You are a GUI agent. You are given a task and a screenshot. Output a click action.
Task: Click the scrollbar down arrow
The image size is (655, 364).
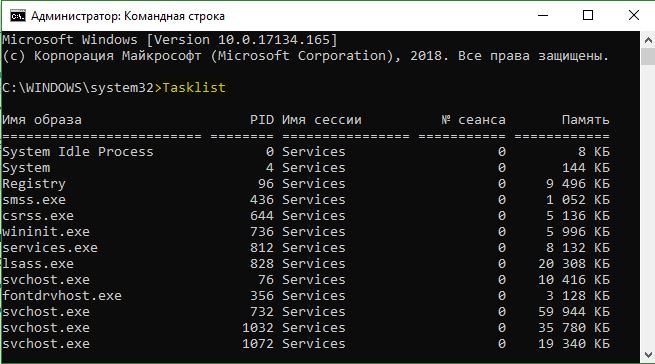(648, 355)
